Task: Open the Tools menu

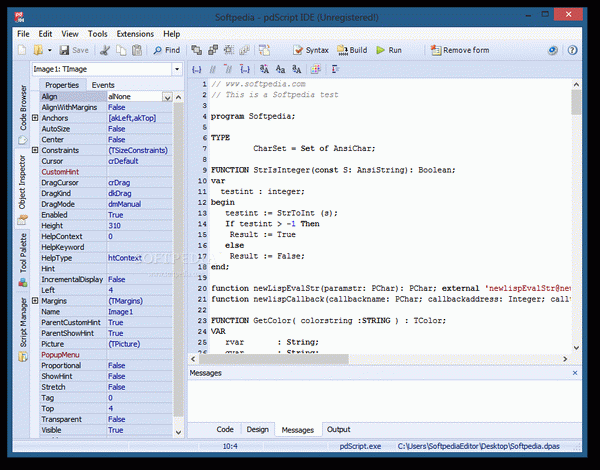Action: point(98,34)
